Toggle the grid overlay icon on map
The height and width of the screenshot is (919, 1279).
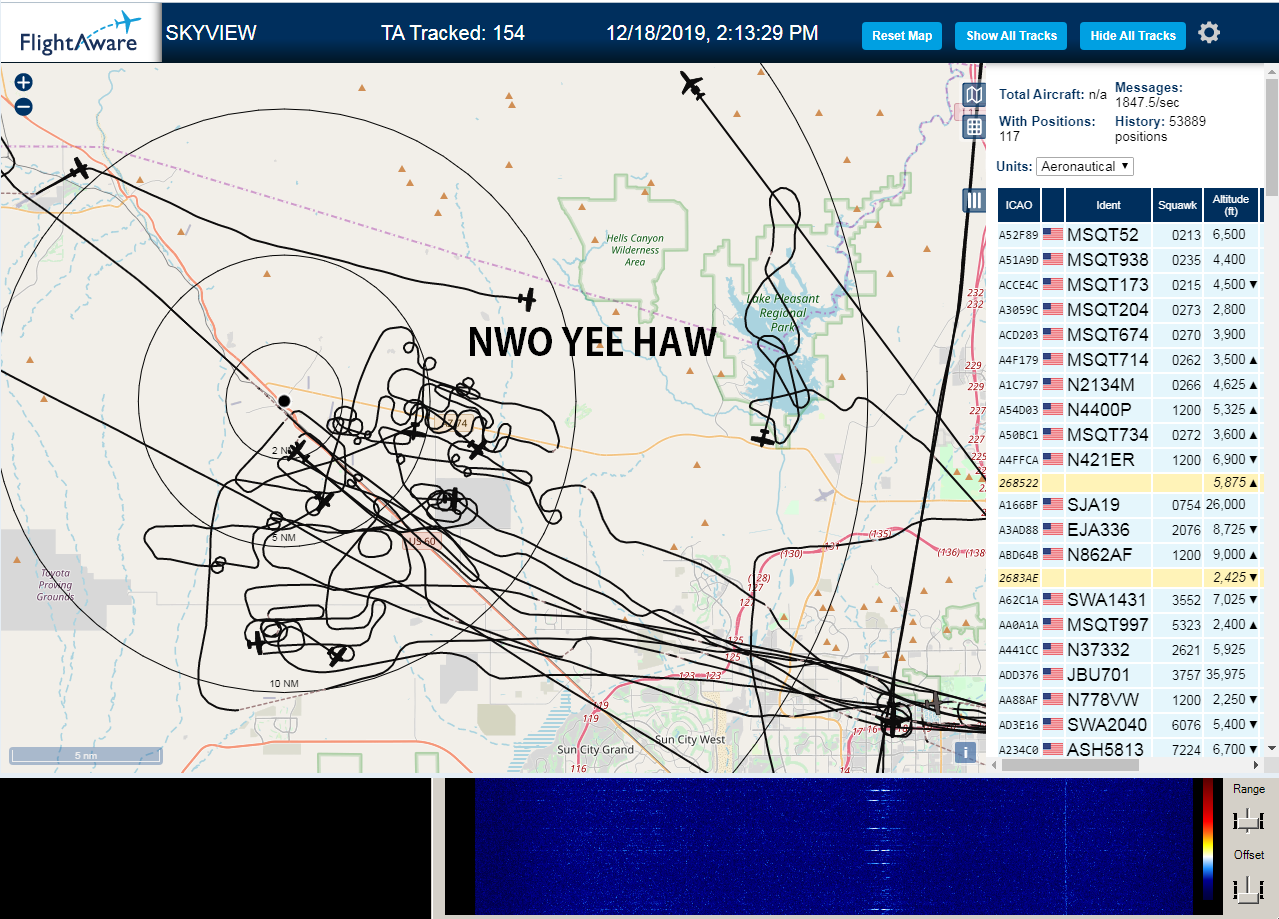pyautogui.click(x=974, y=127)
